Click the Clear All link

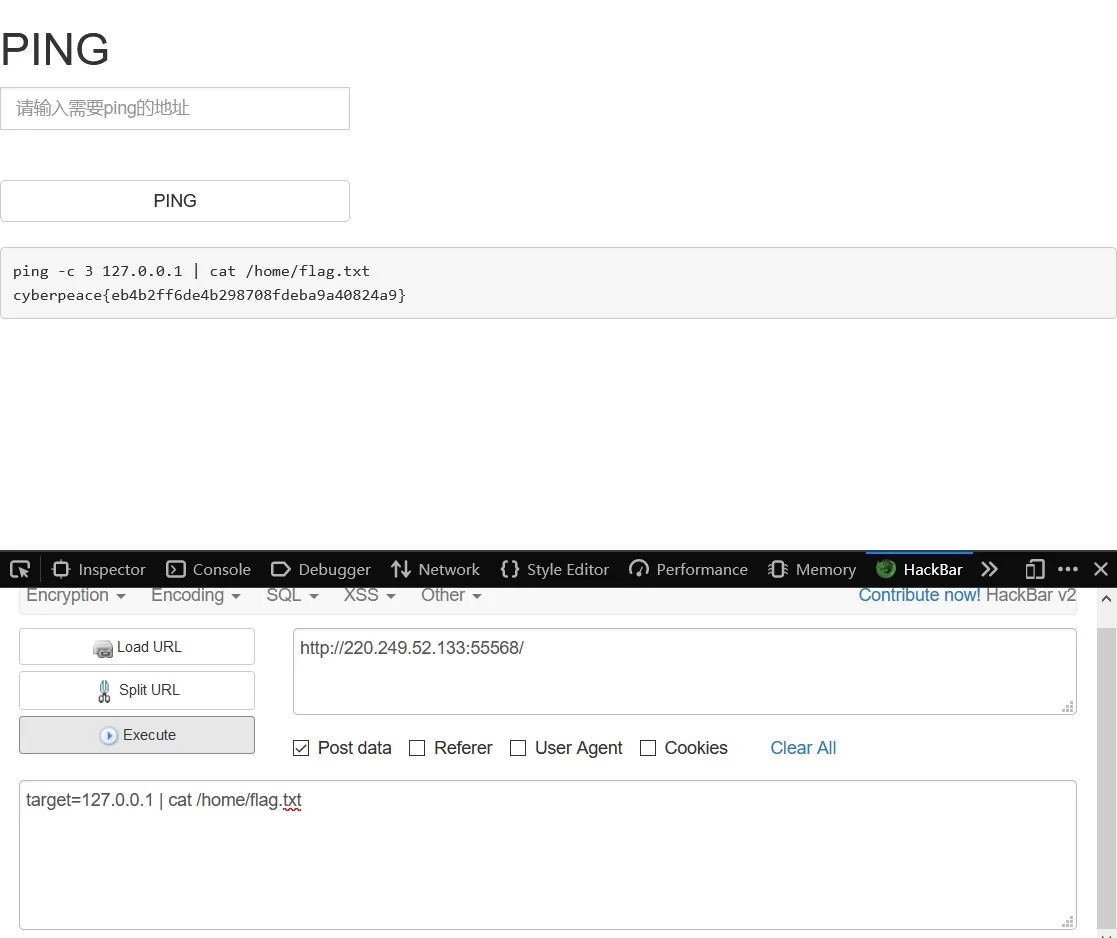803,749
